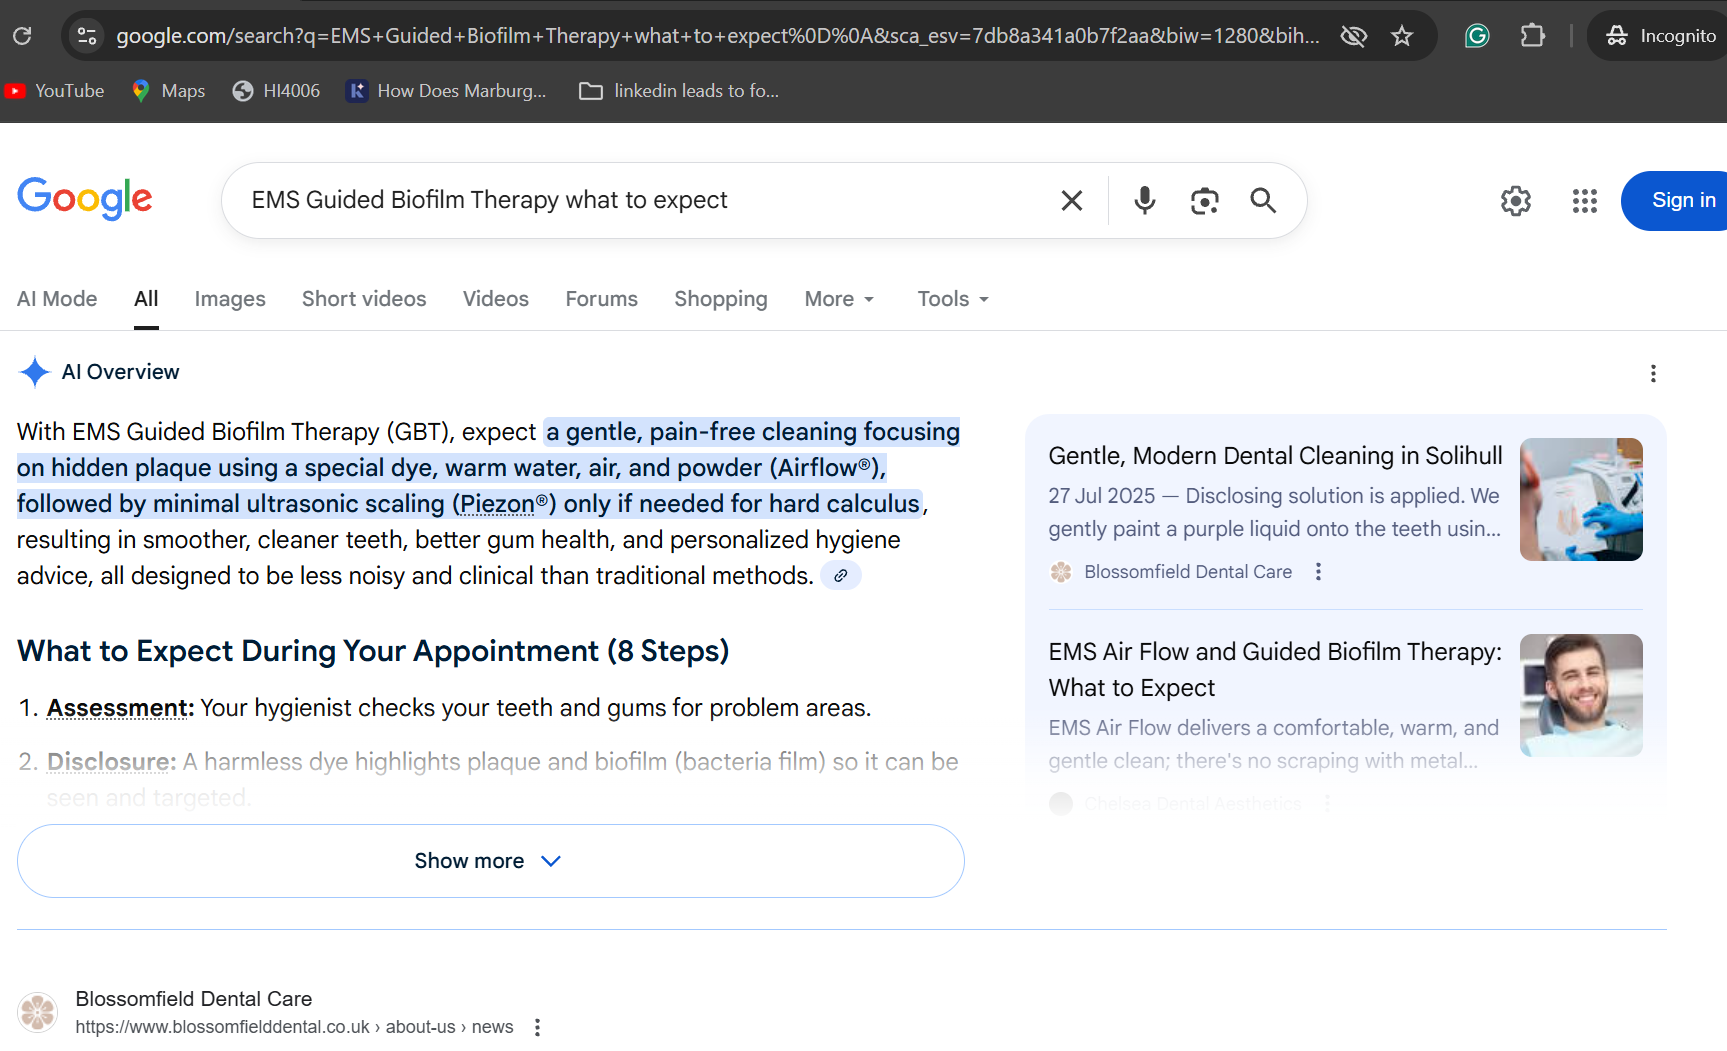Click the third-party cookies blocked eye icon
This screenshot has width=1727, height=1051.
point(1353,36)
